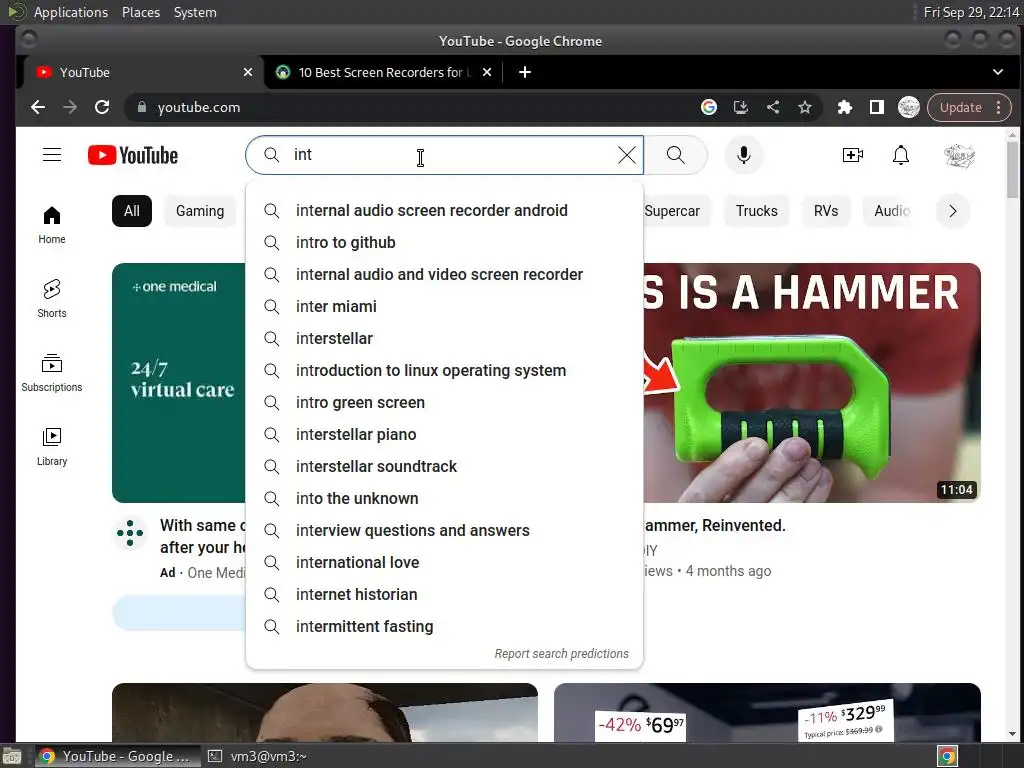Bookmark this tab with the star
Screen dimensions: 1024x768
point(805,107)
